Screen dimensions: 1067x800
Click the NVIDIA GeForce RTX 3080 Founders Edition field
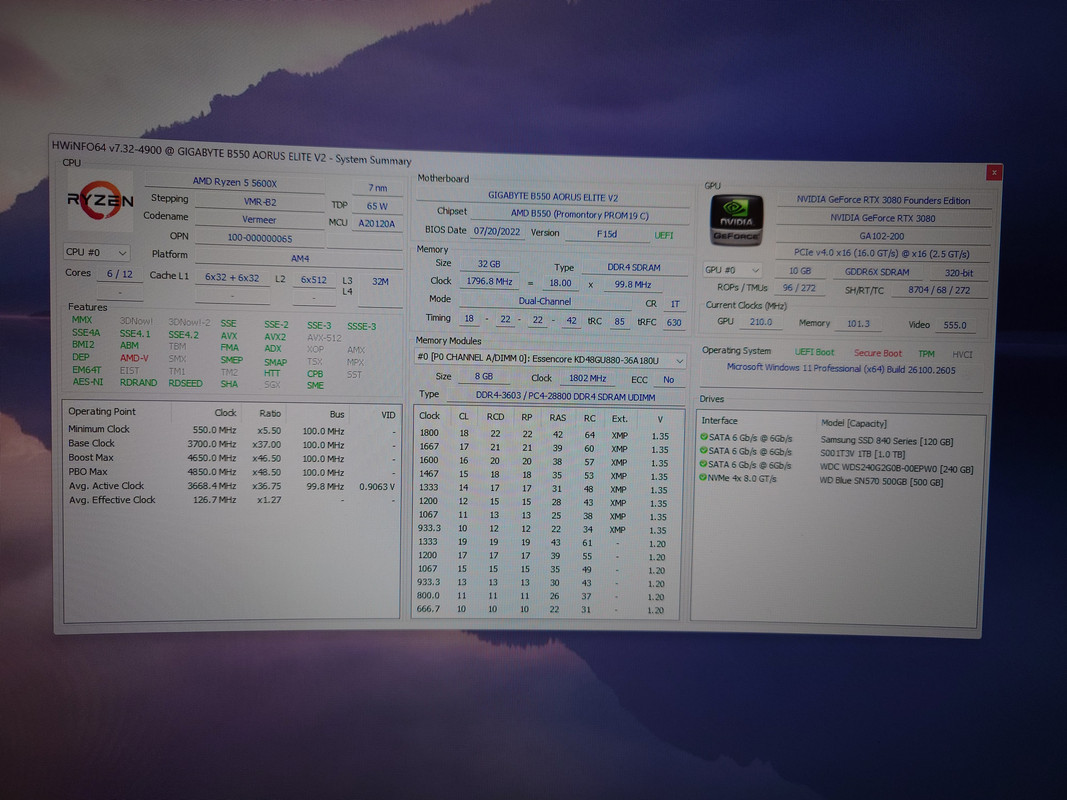(883, 200)
